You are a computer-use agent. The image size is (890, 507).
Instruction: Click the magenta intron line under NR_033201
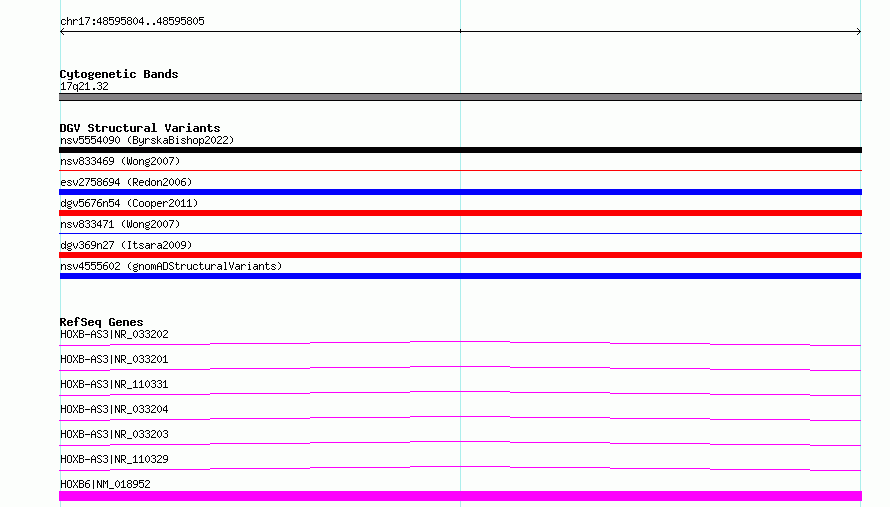coord(460,367)
